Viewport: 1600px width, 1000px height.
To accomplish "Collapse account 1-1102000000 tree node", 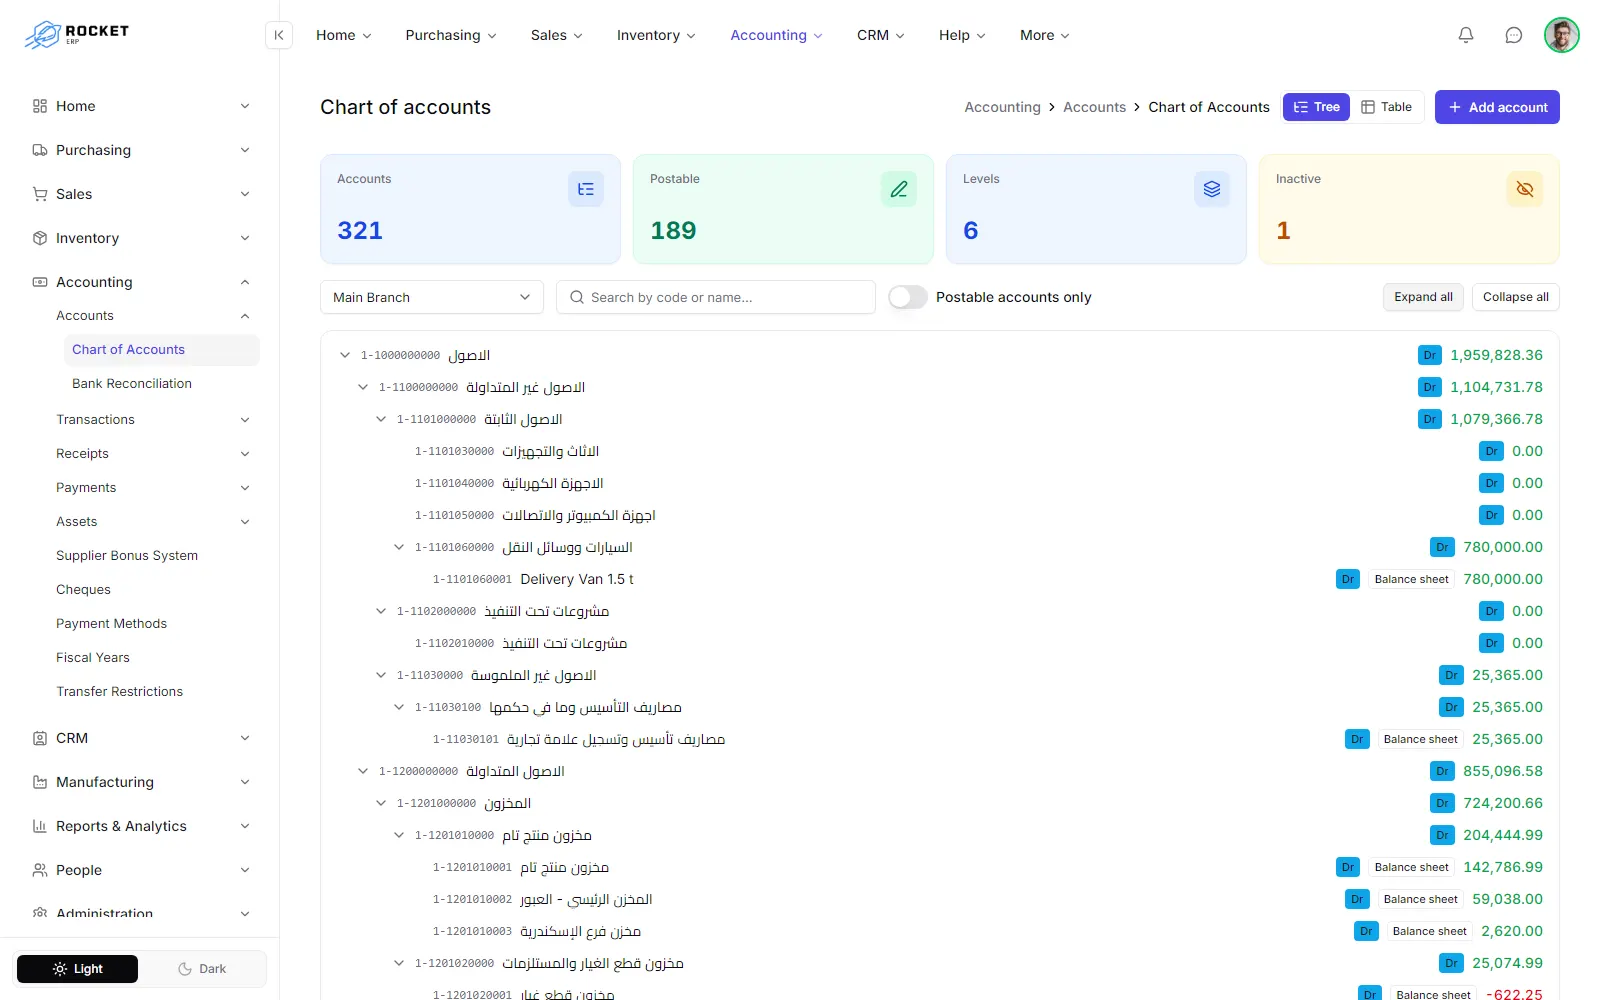I will tap(381, 611).
